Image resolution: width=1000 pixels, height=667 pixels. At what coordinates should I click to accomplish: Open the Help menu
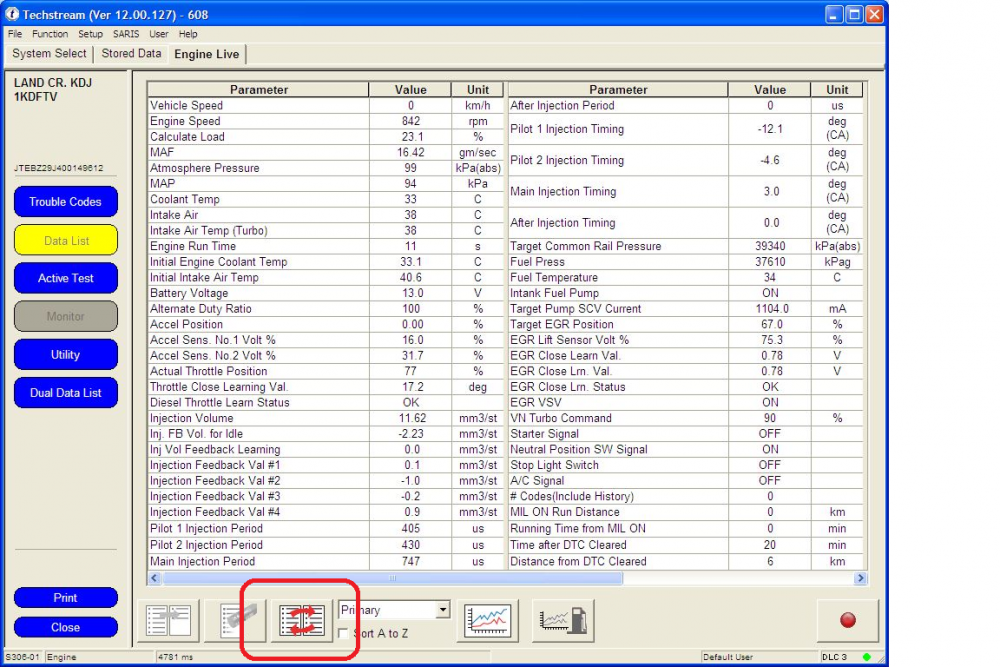pyautogui.click(x=188, y=34)
